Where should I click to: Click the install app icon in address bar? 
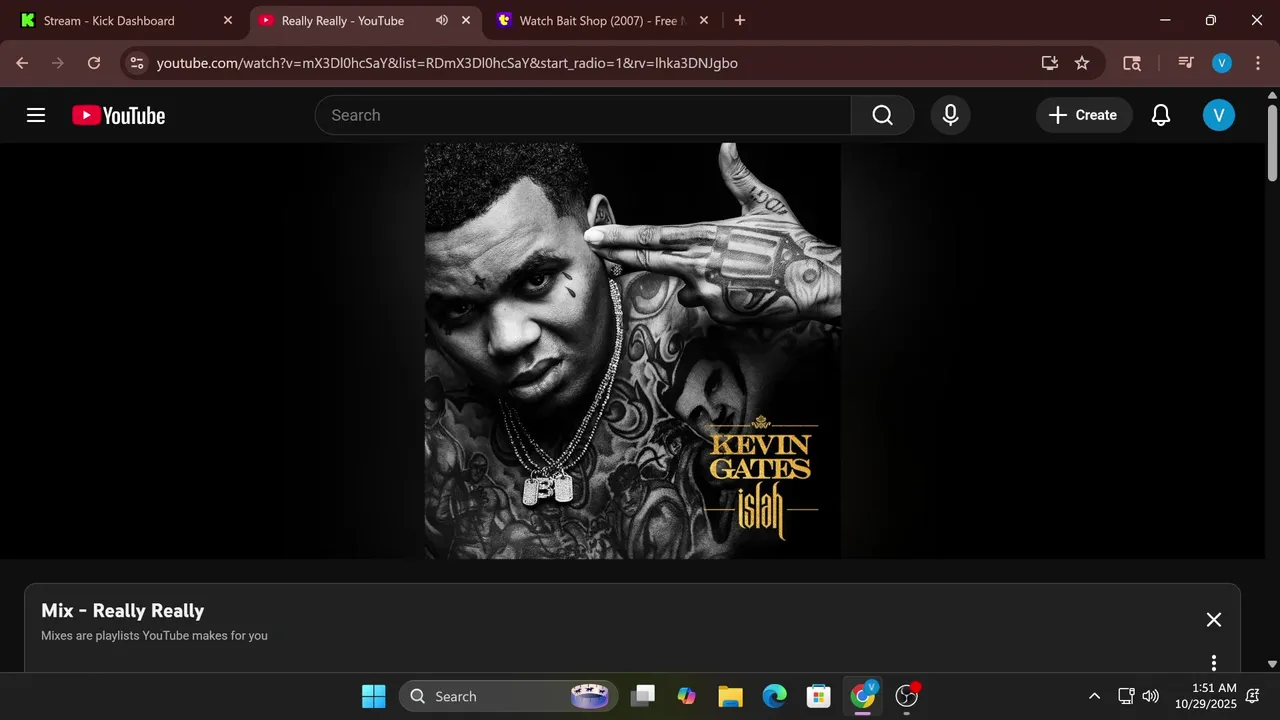point(1049,63)
